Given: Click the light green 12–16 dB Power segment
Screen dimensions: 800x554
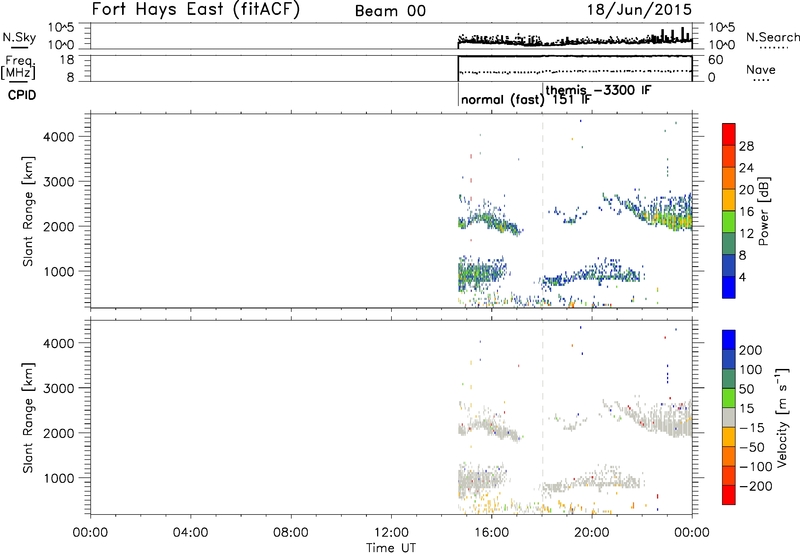Looking at the screenshot, I should pyautogui.click(x=729, y=221).
